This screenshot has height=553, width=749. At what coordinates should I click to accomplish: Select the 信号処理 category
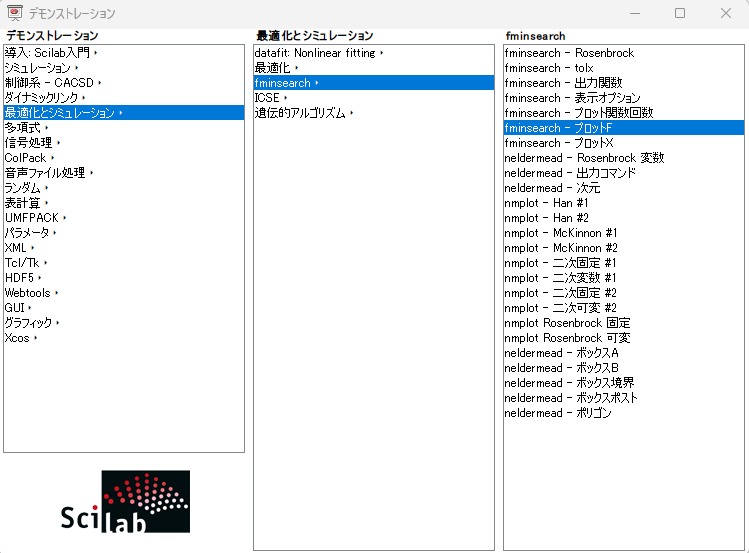[30, 143]
